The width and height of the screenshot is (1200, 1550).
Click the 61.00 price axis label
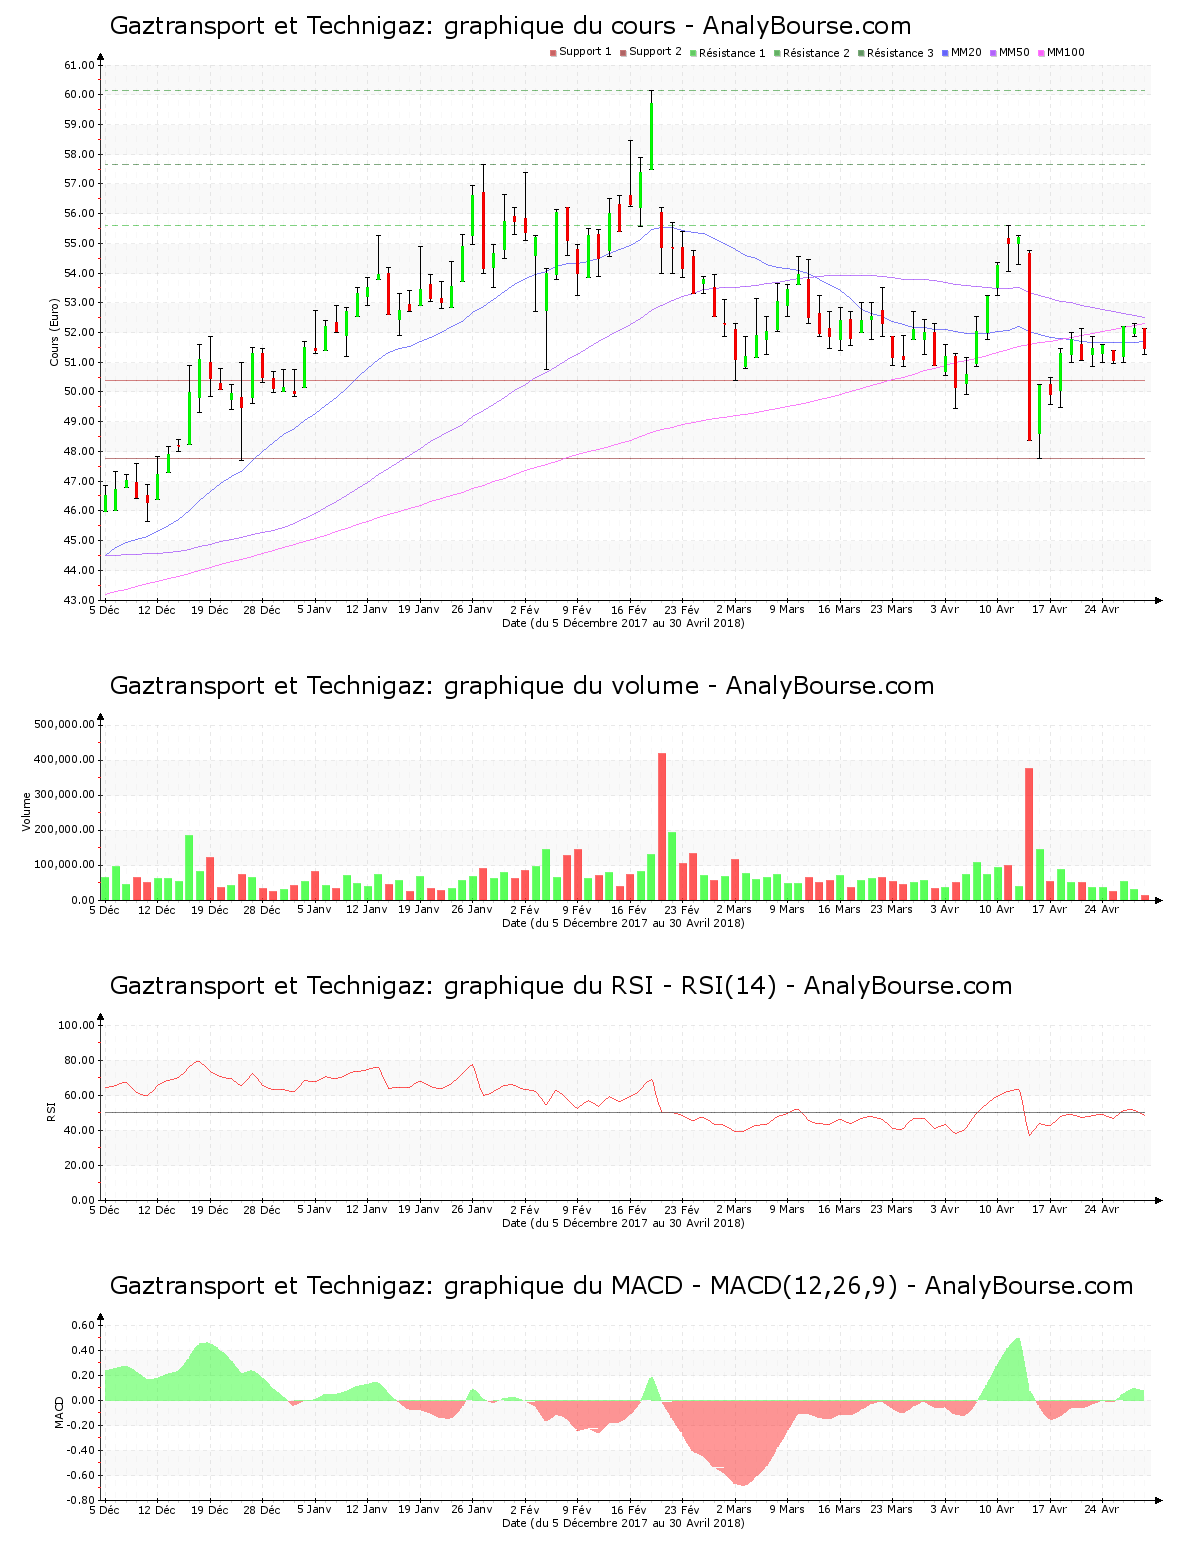pos(79,65)
